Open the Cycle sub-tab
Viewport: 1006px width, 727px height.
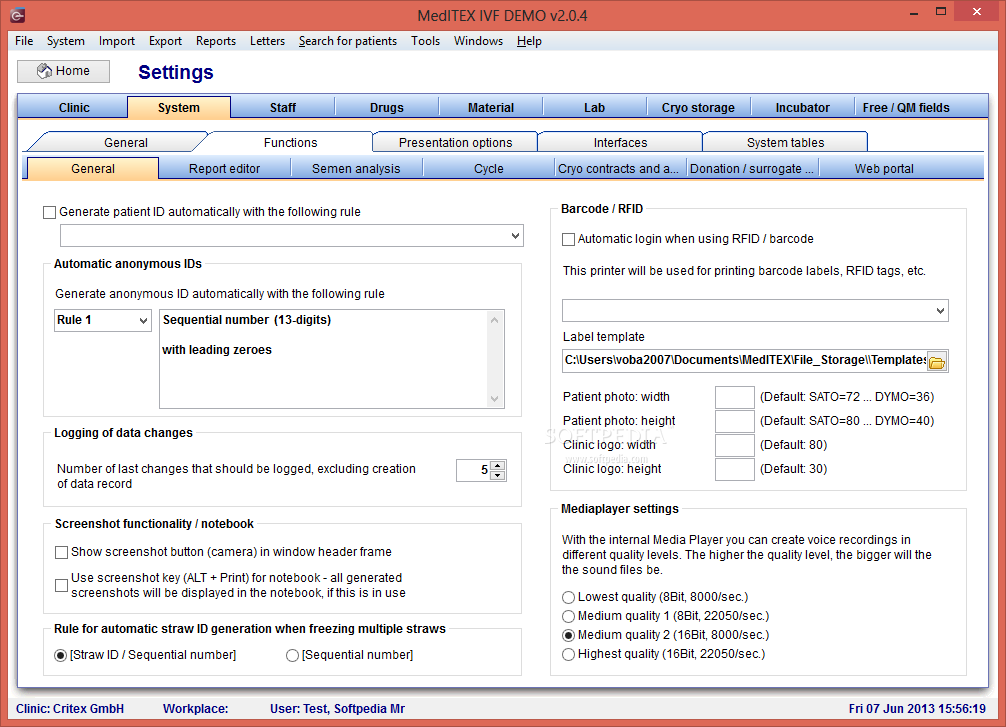[489, 169]
